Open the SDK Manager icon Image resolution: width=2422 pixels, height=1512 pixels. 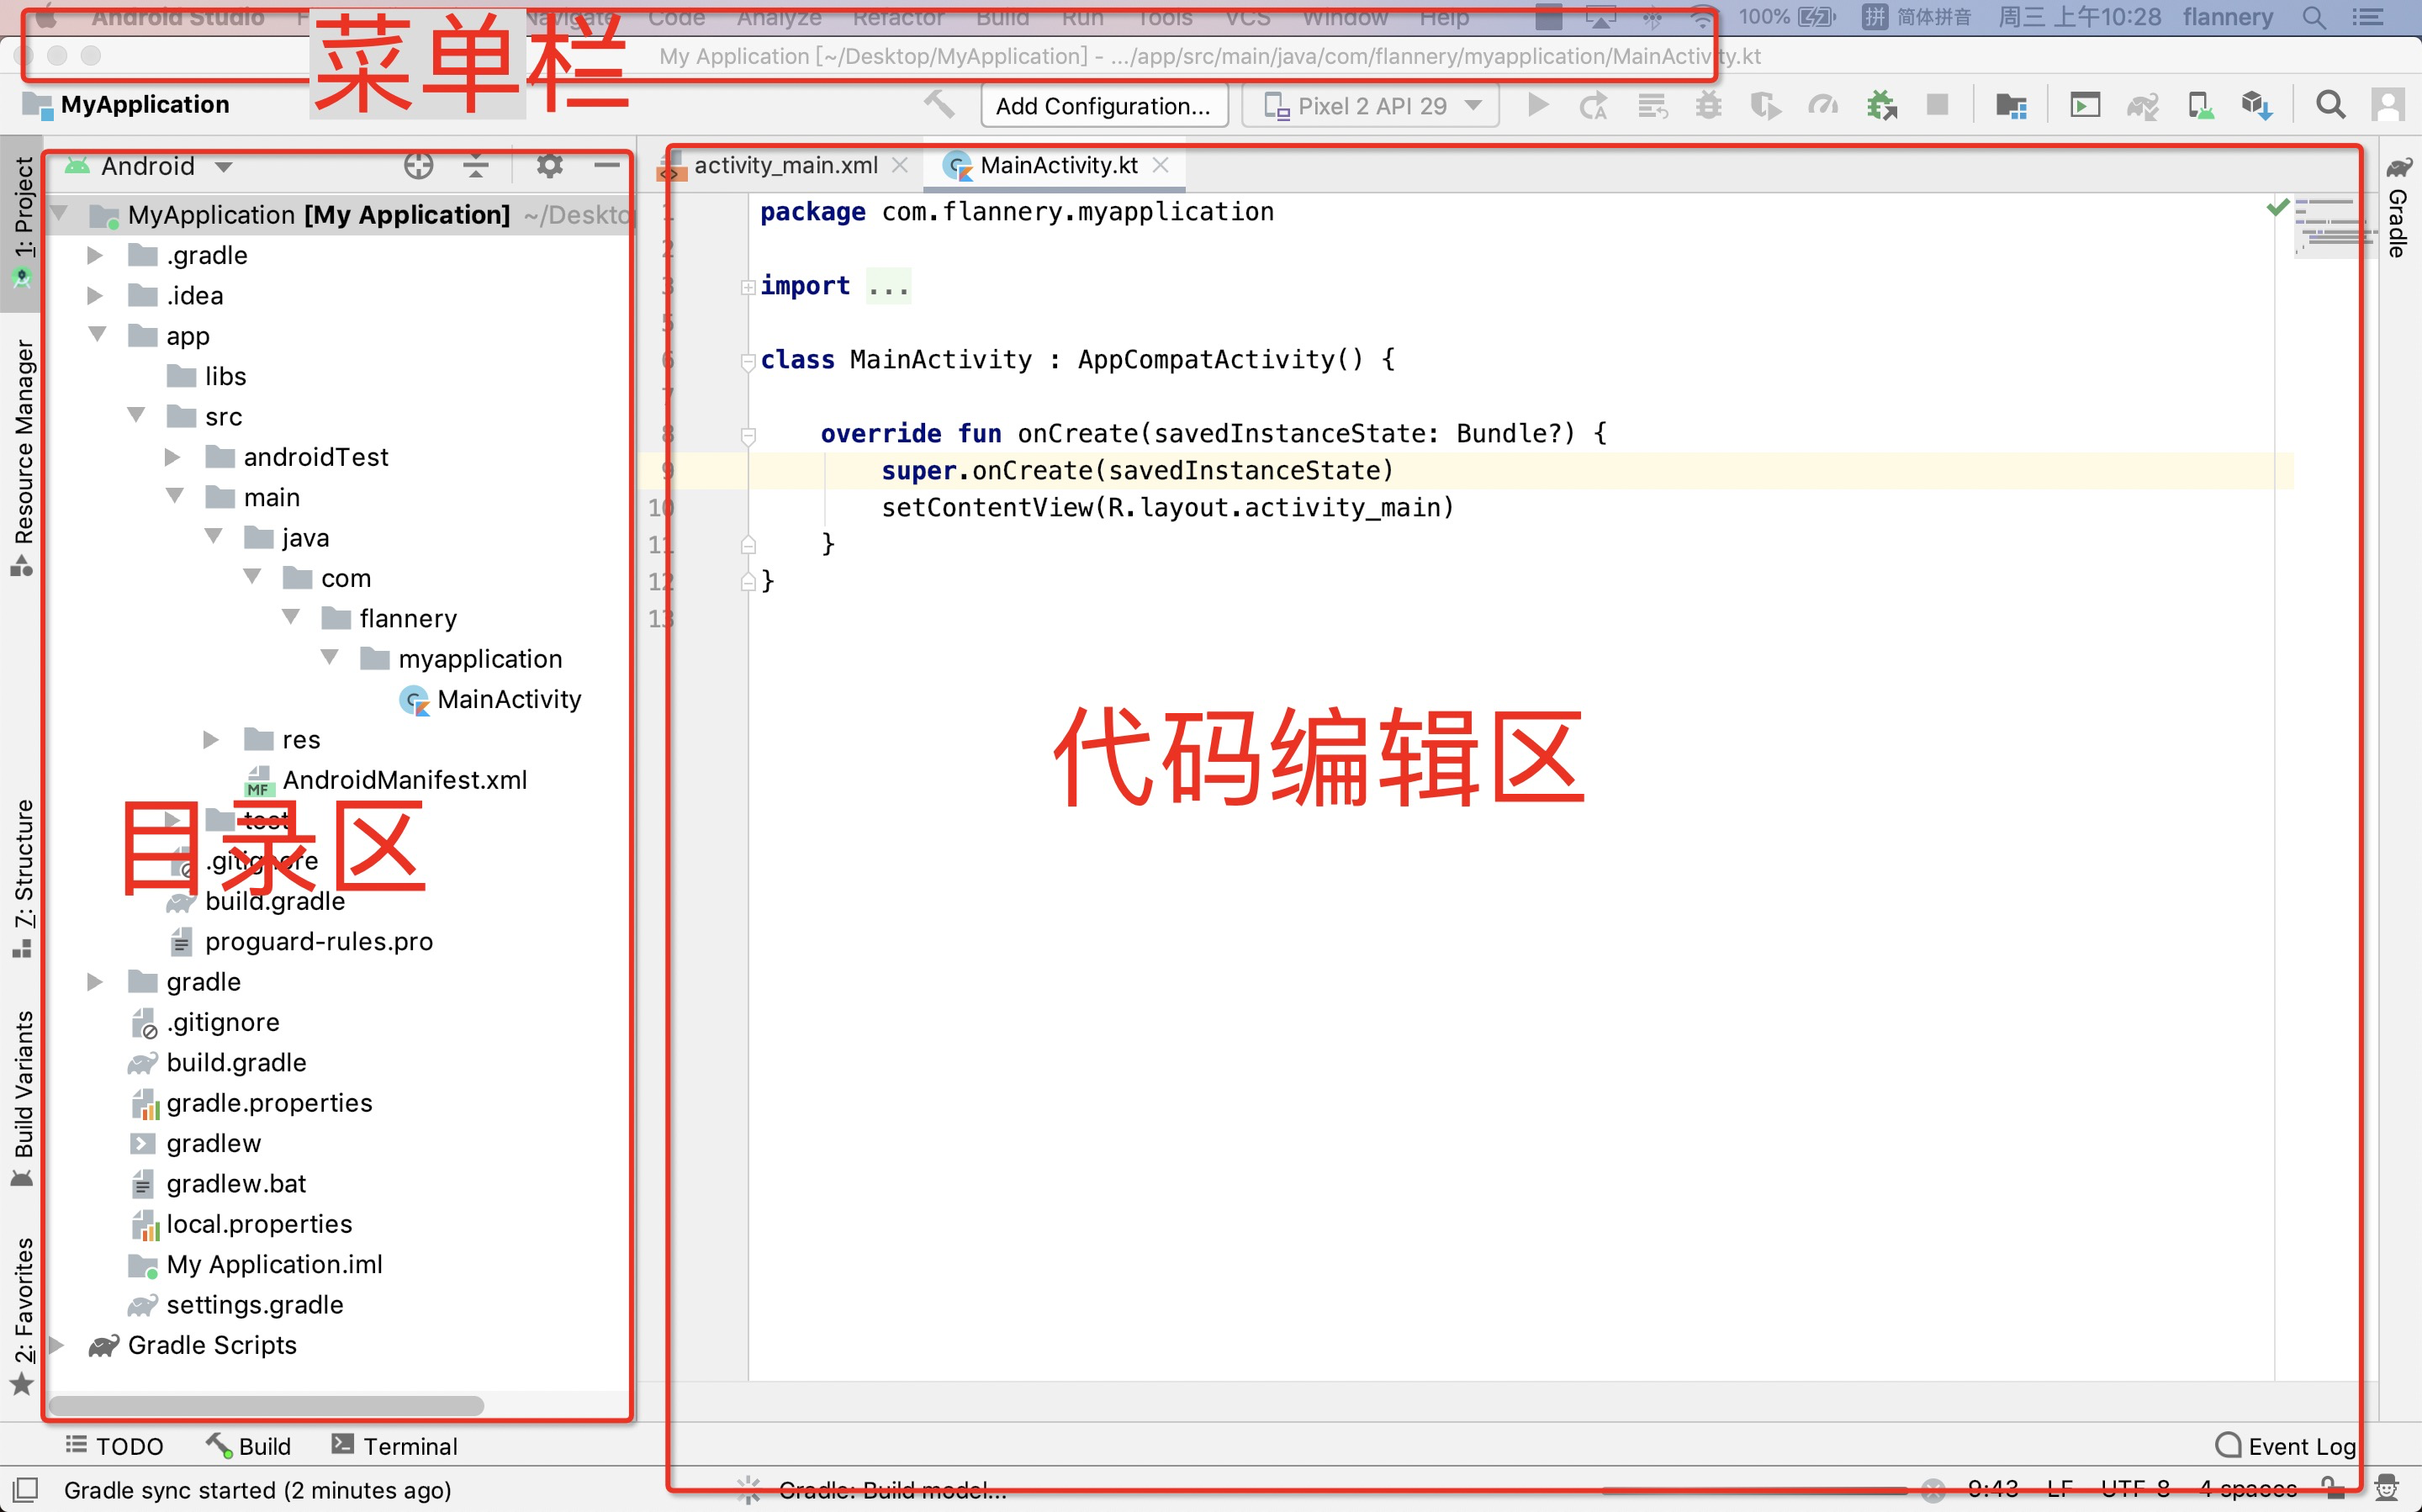tap(2256, 105)
